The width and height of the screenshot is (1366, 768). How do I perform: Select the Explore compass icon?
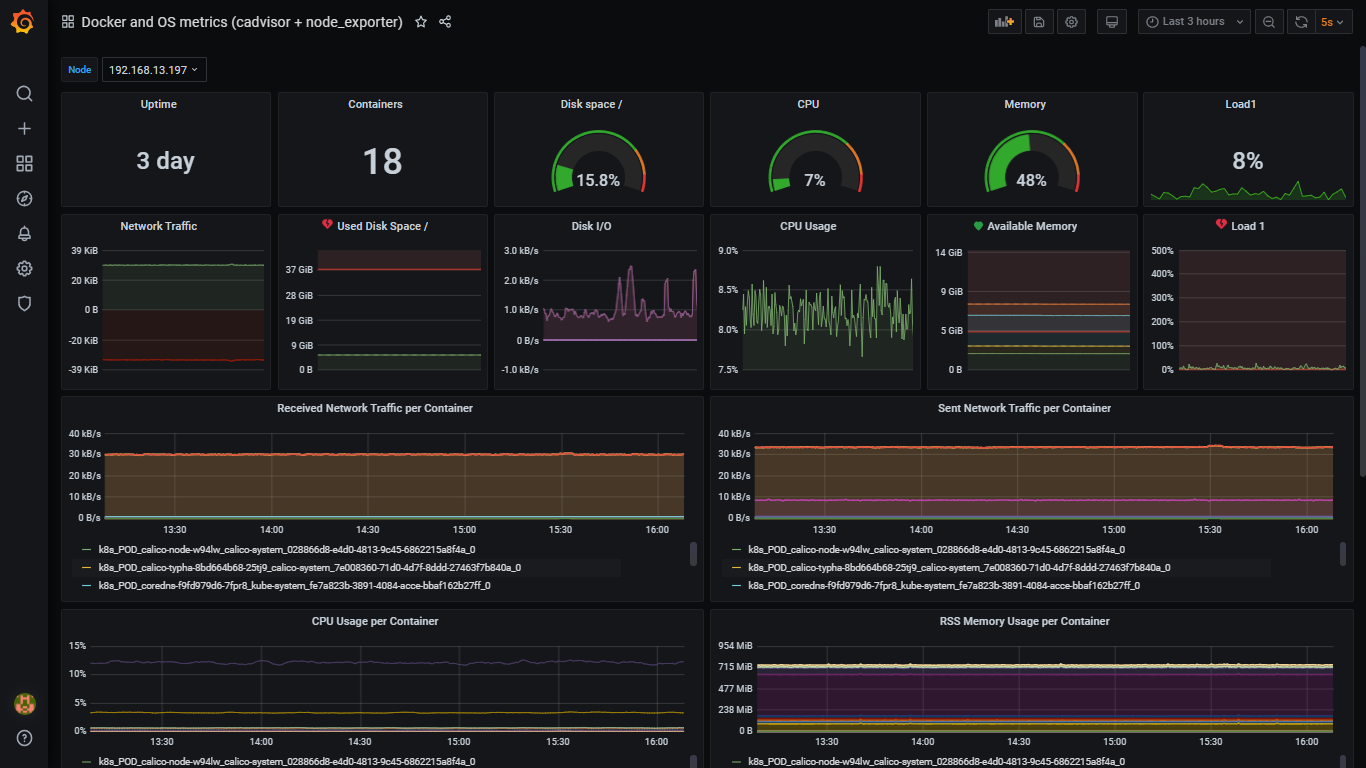pyautogui.click(x=24, y=198)
